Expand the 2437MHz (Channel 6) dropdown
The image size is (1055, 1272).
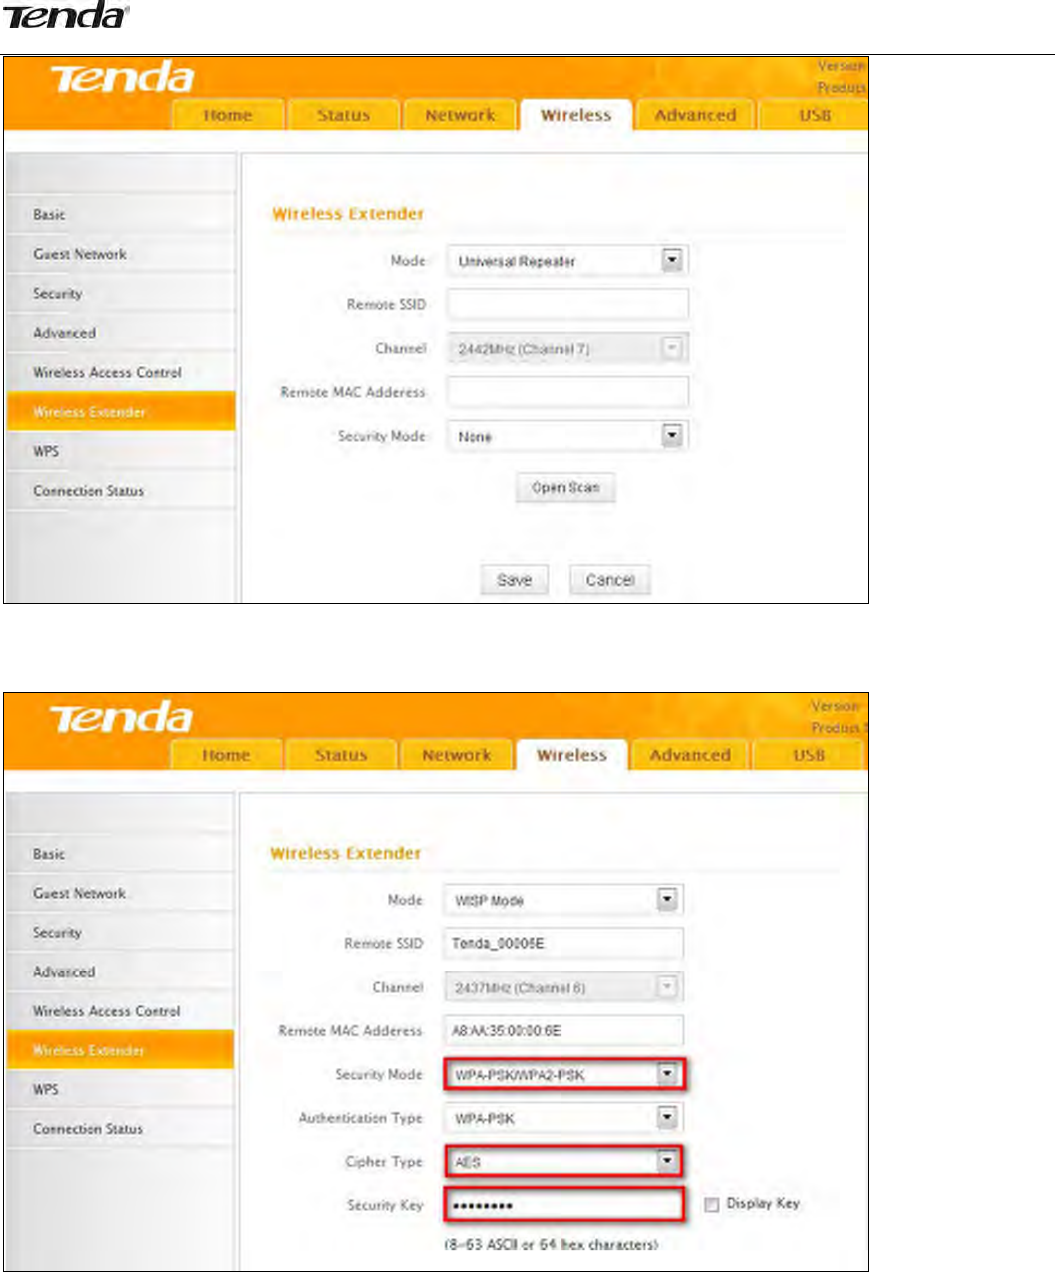(563, 987)
